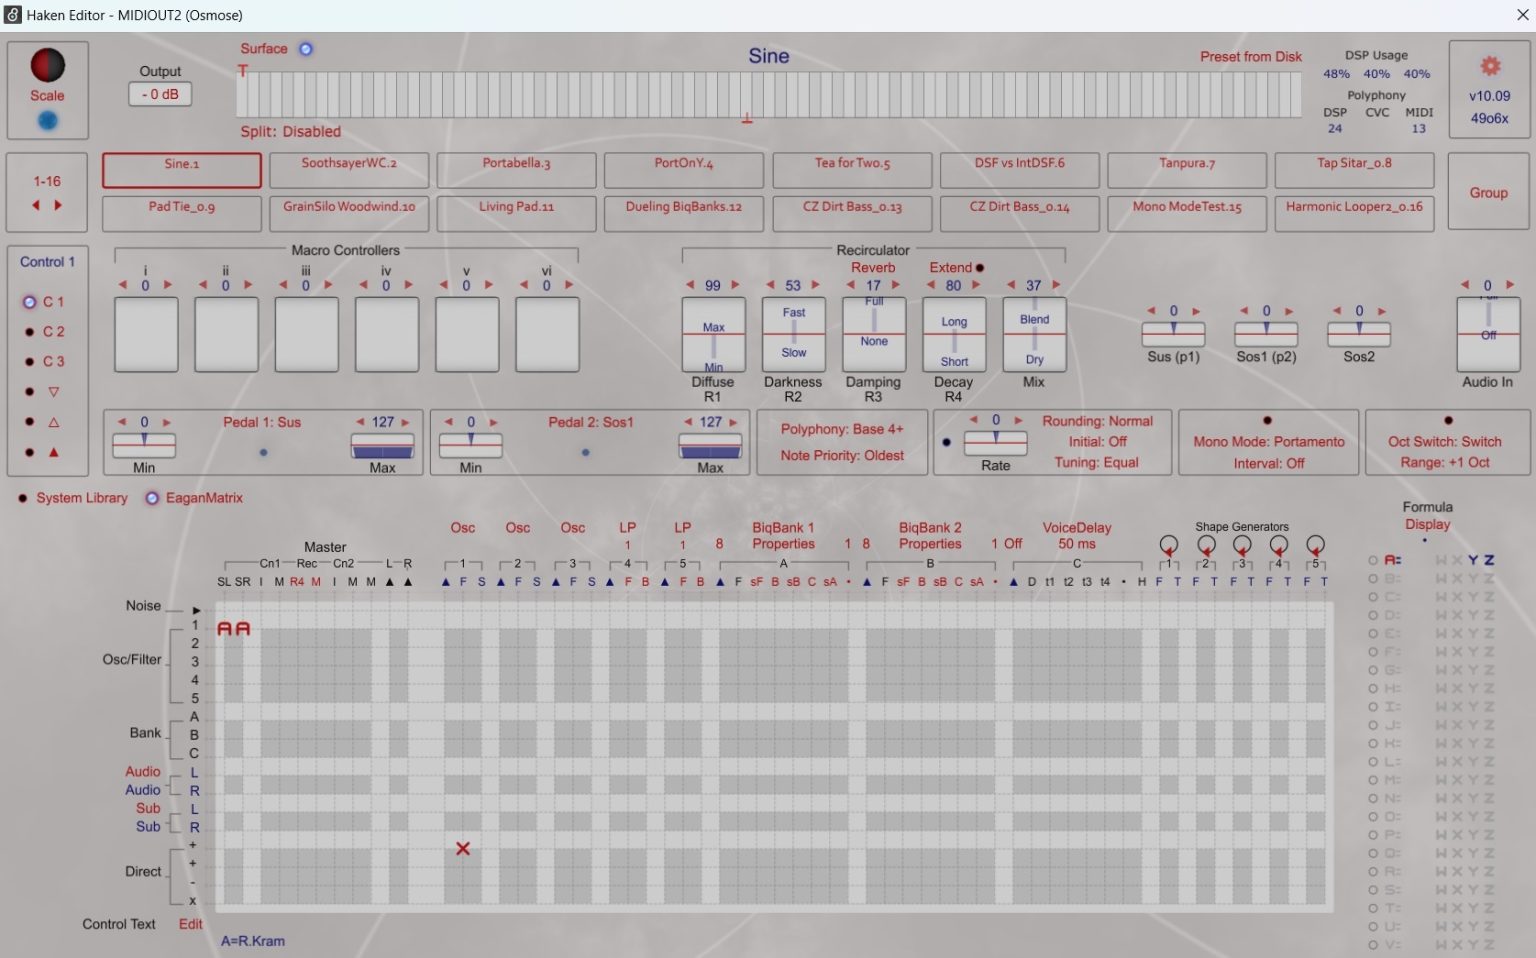
Task: Toggle the Surface indicator circle
Action: pyautogui.click(x=306, y=49)
